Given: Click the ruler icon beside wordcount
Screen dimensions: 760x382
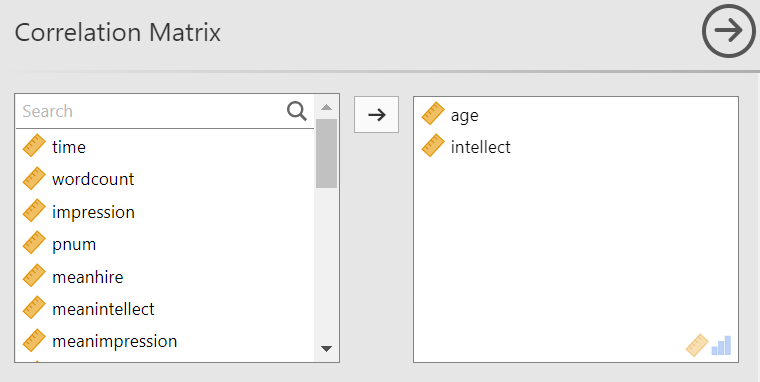Looking at the screenshot, I should pyautogui.click(x=34, y=178).
